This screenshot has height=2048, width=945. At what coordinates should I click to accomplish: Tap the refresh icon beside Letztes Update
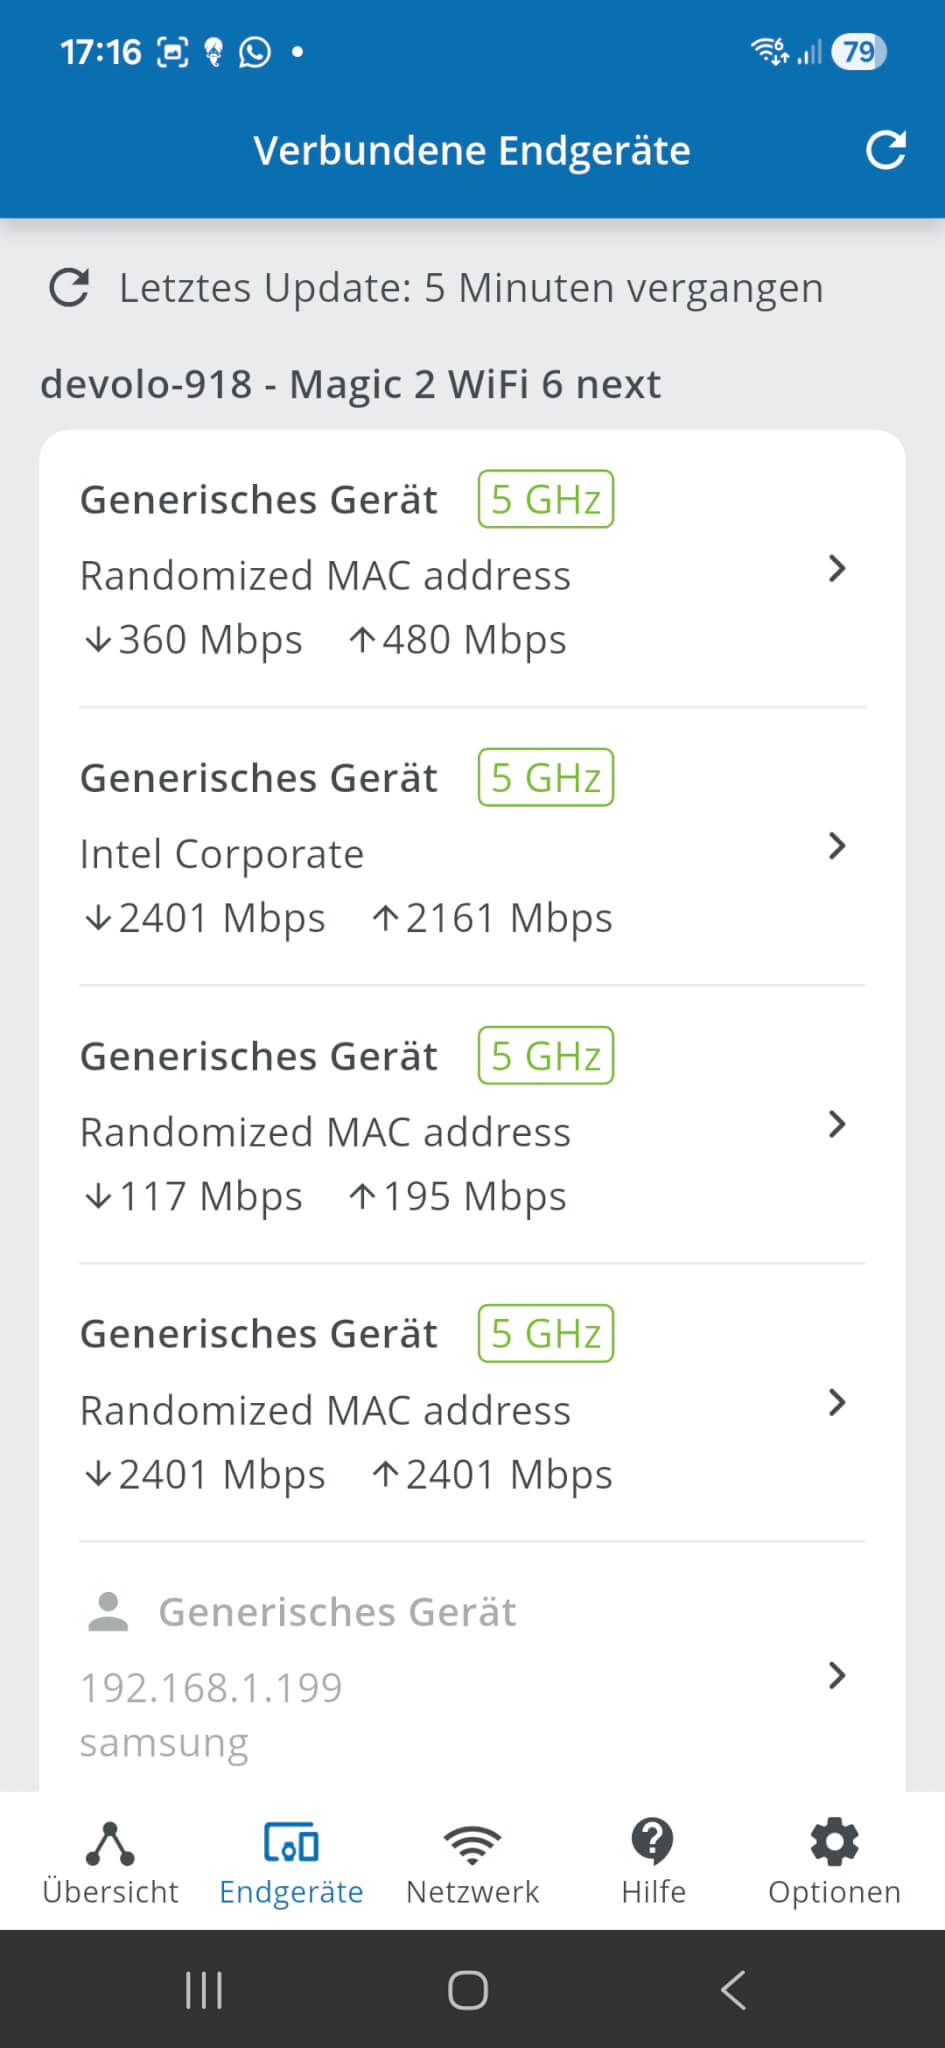(x=69, y=288)
